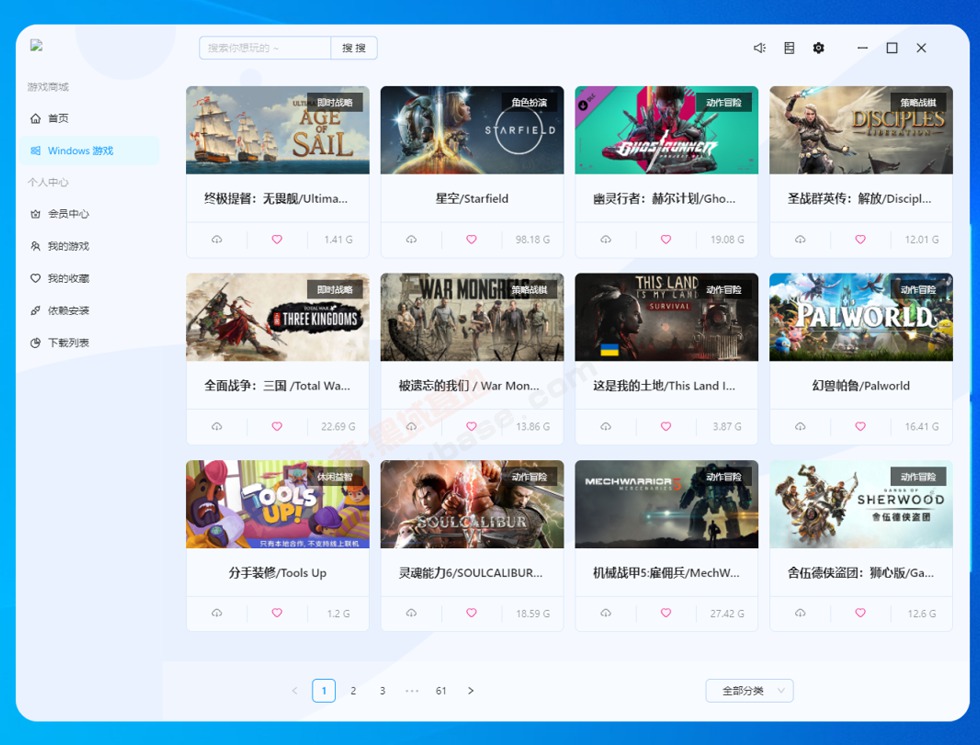Screen dimensions: 980x745
Task: Click 角色扮演 tag on Starfield cover
Action: (529, 102)
